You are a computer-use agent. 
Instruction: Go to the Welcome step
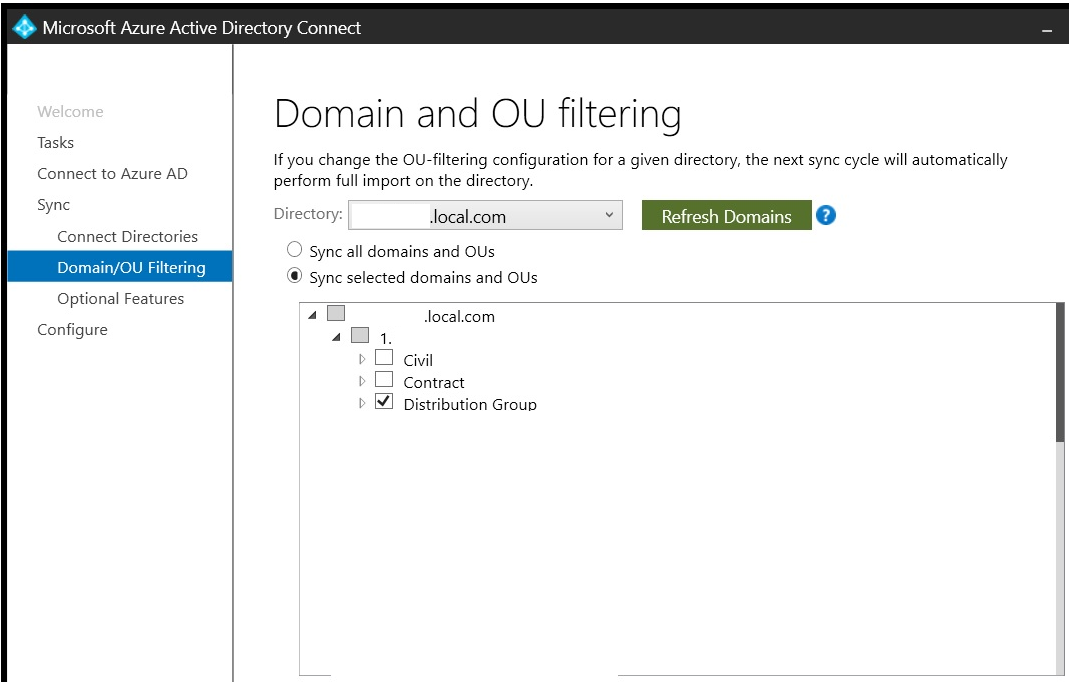[x=70, y=112]
